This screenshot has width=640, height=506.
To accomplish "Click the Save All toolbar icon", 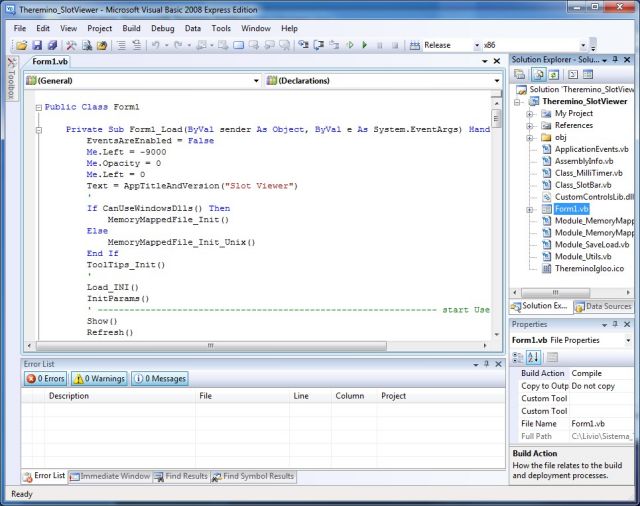I will 53,45.
